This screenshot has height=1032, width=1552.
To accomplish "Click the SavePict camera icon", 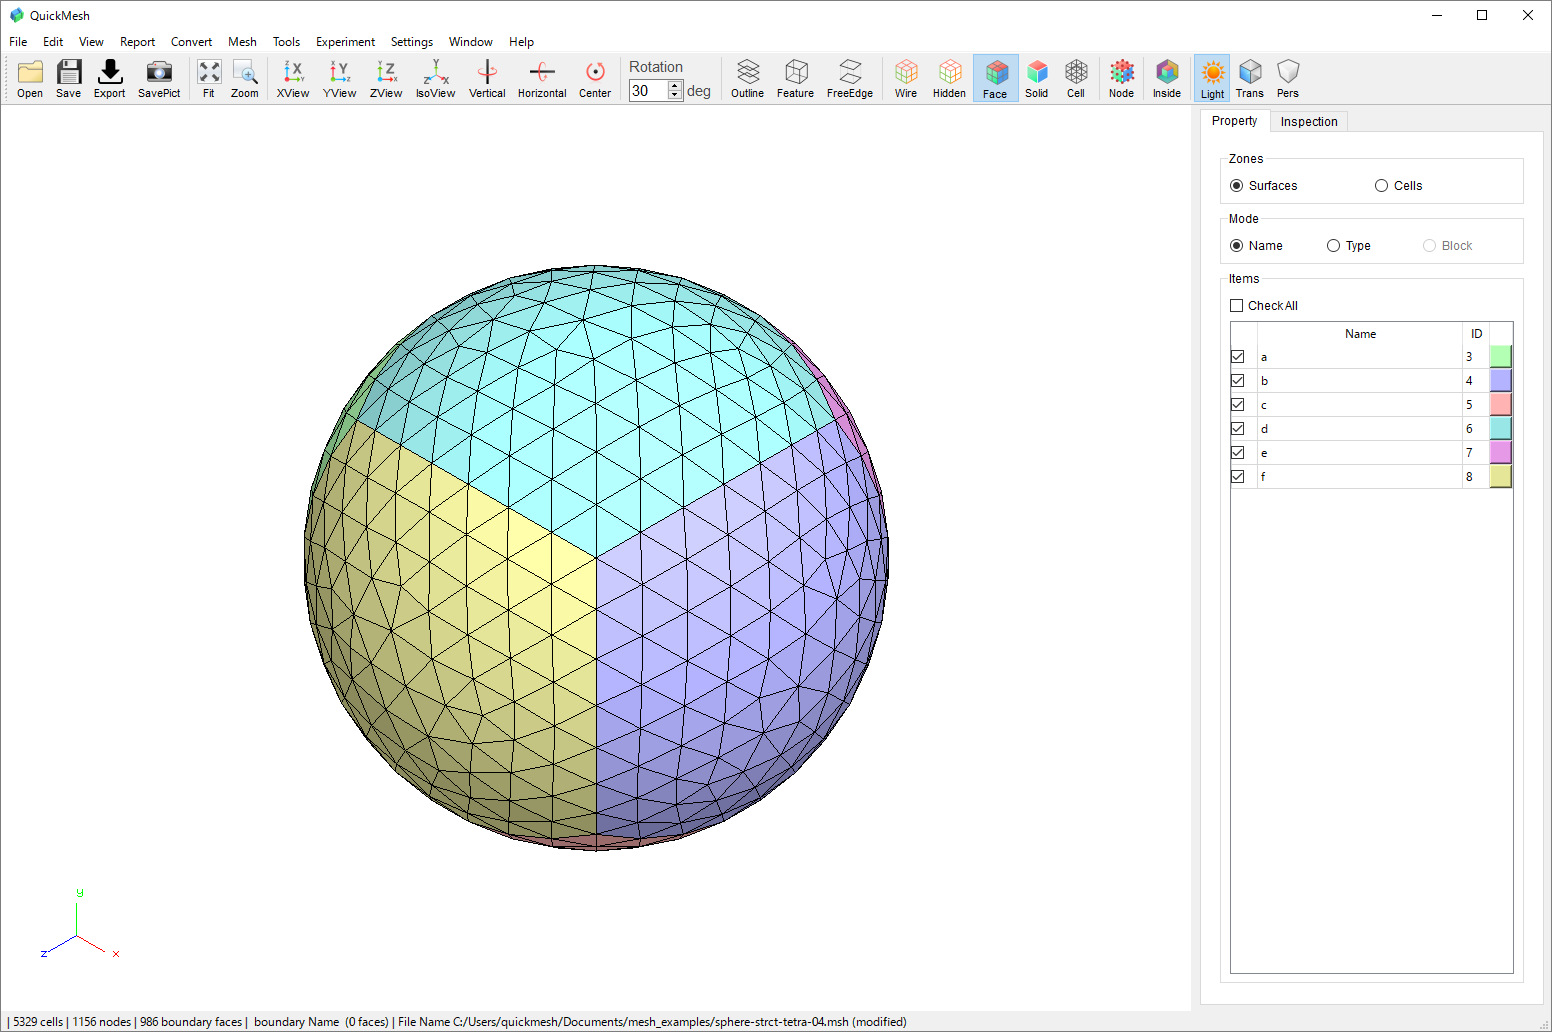I will [x=159, y=78].
